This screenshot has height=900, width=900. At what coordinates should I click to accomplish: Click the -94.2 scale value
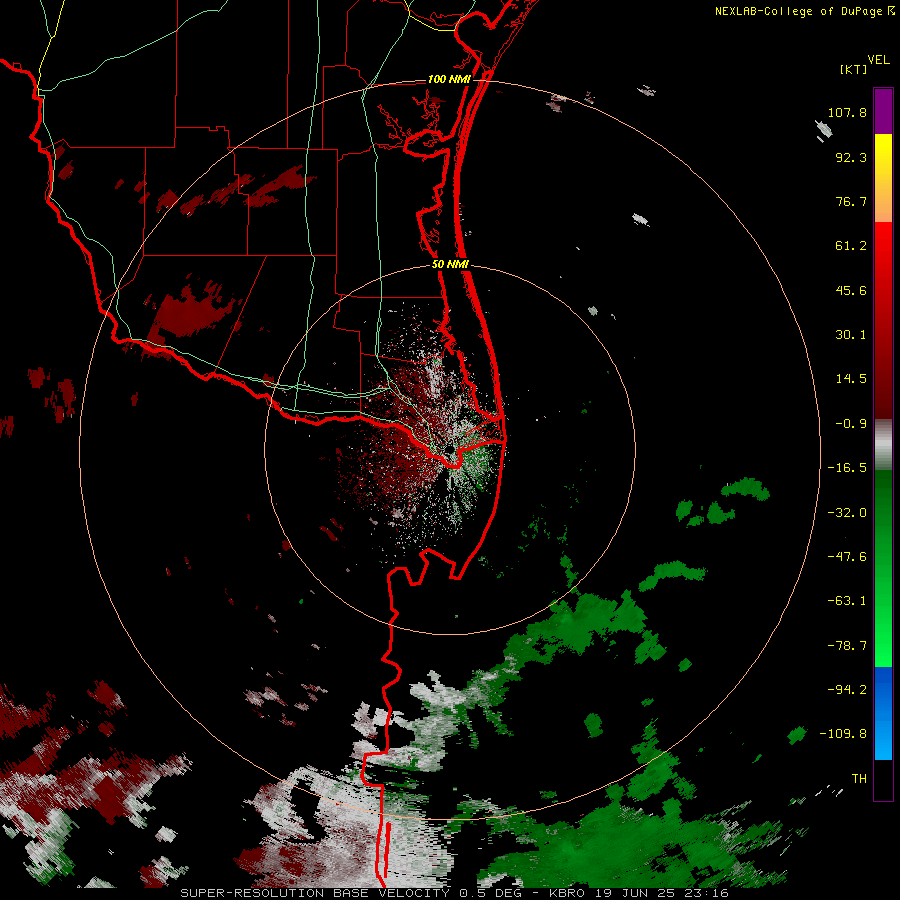pos(847,689)
